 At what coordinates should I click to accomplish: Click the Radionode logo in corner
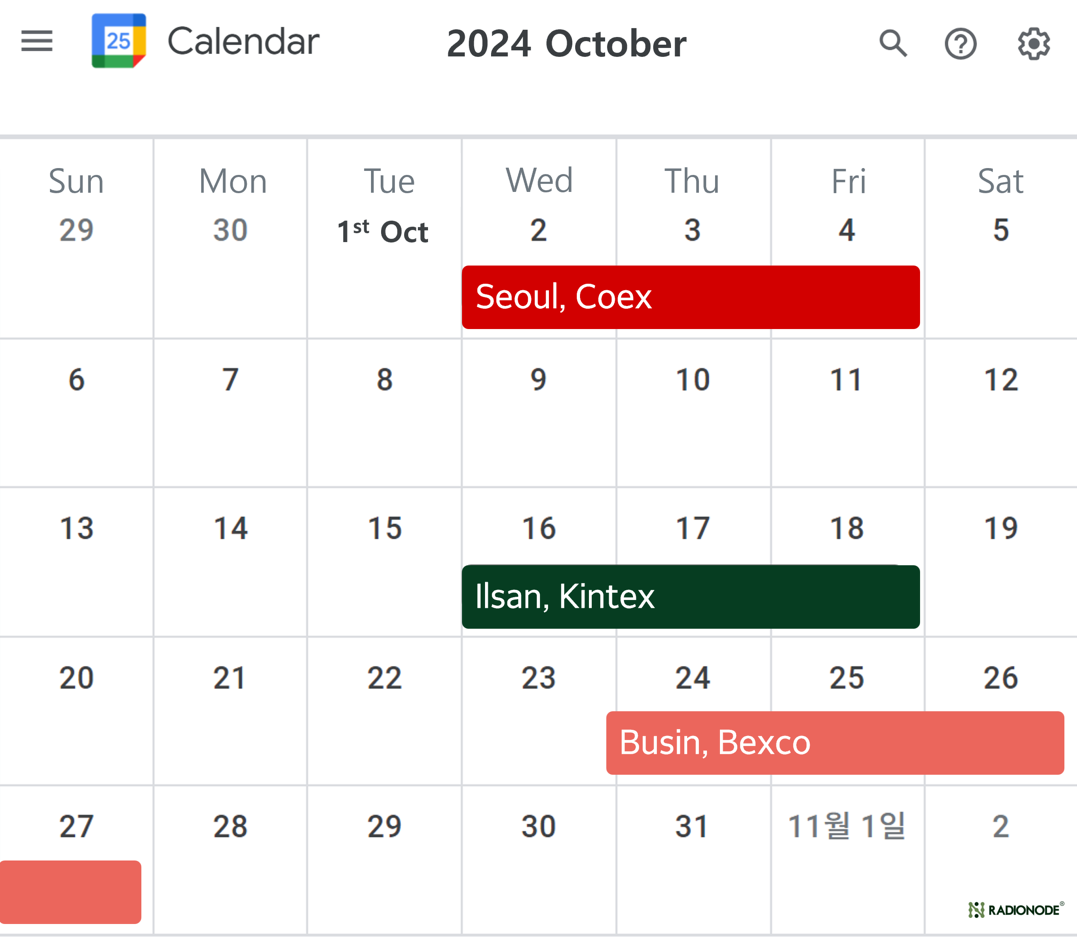(1016, 910)
